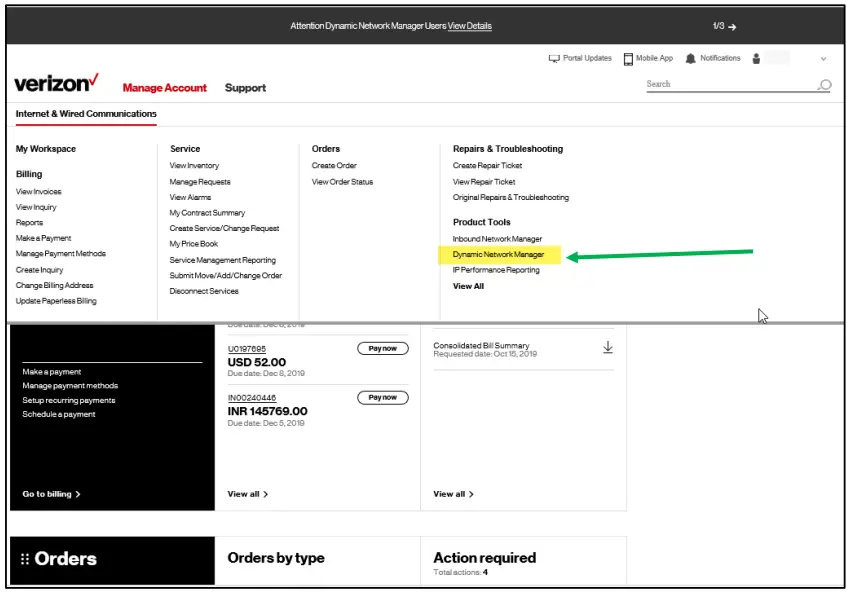This screenshot has height=594, width=847.
Task: Click the Notifications bell icon
Action: click(x=691, y=58)
